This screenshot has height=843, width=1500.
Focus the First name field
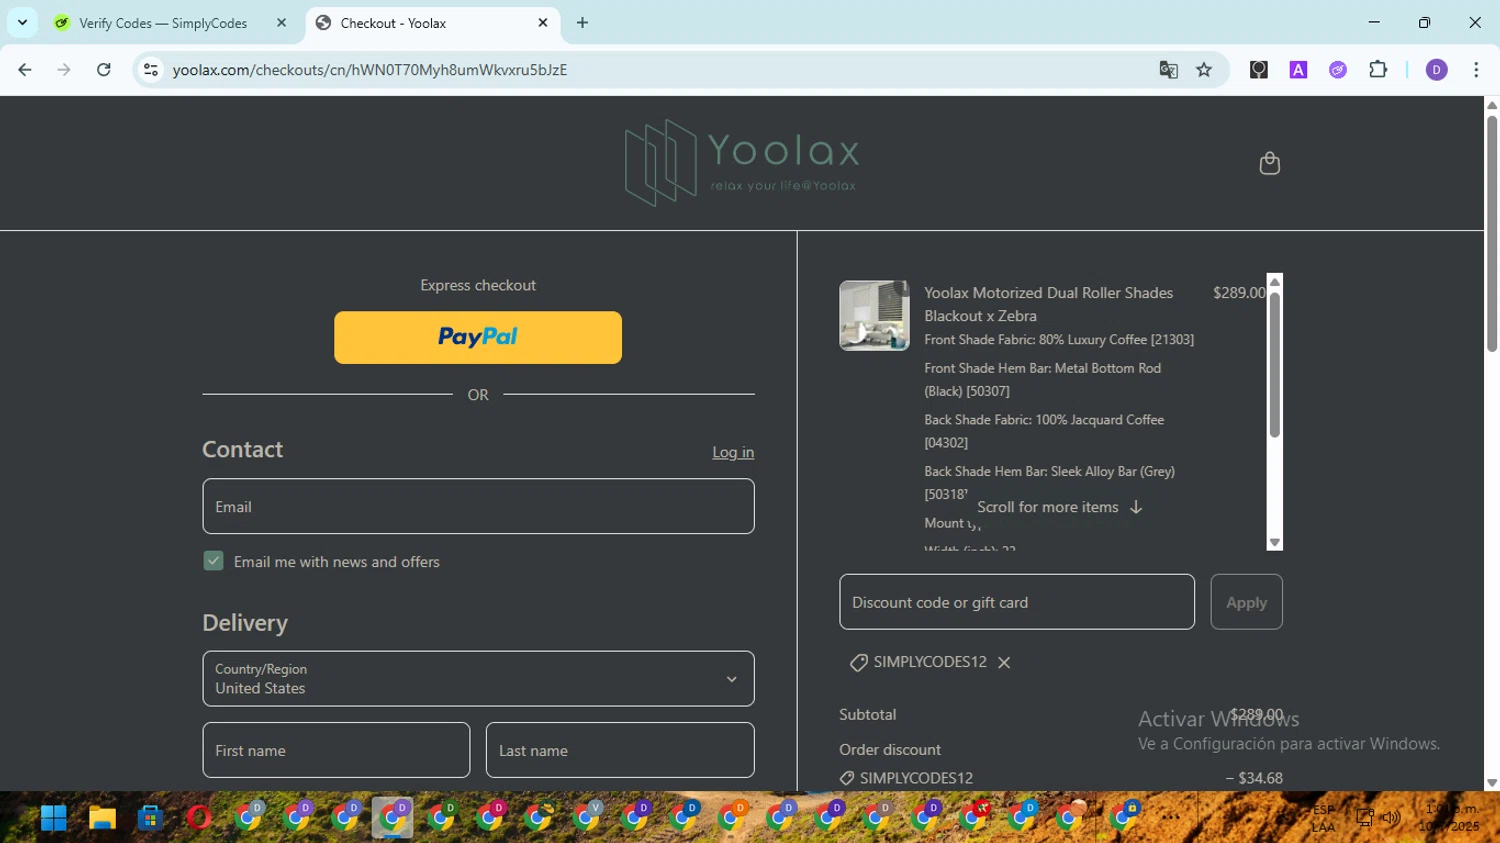[x=336, y=750]
